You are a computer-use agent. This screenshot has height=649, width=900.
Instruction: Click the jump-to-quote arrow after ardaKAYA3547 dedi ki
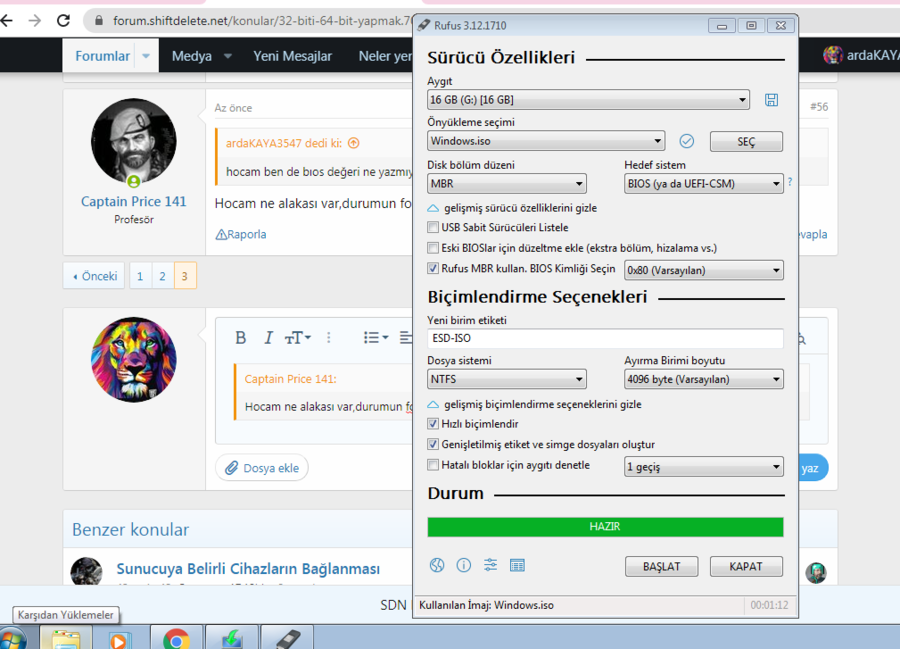pyautogui.click(x=354, y=143)
